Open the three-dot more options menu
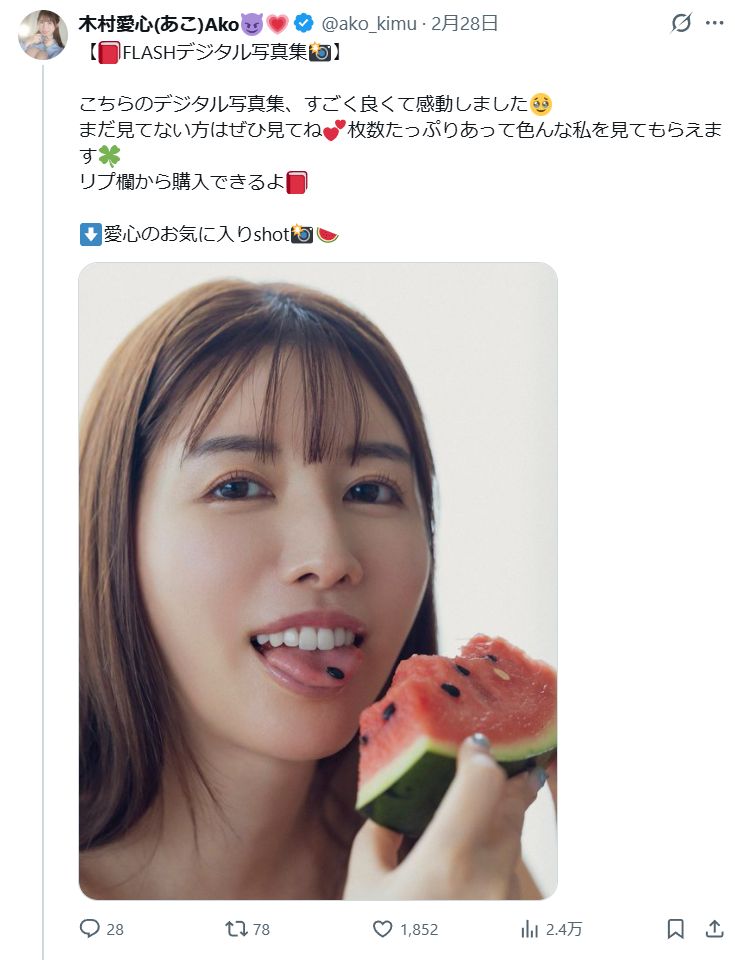Image resolution: width=735 pixels, height=960 pixels. point(714,23)
